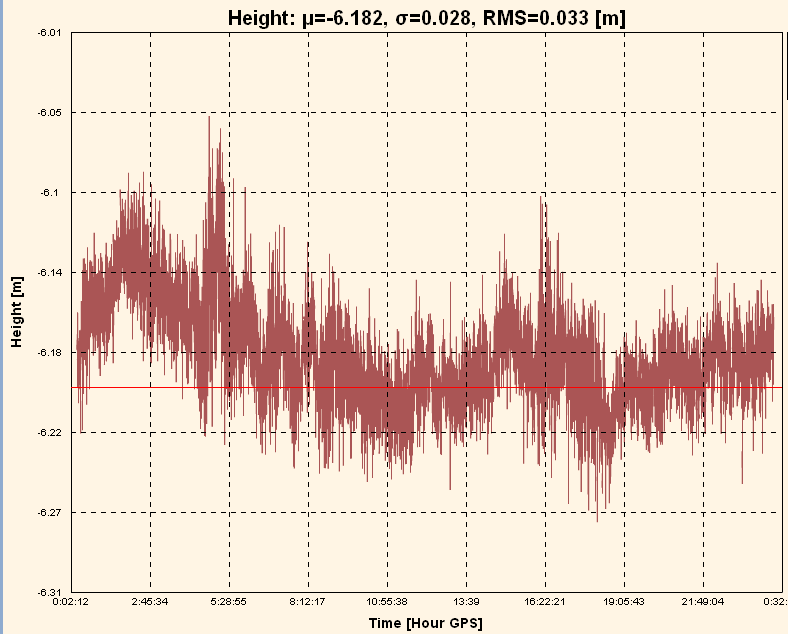Click the -6.05 tick on the height axis
The image size is (788, 634).
pos(49,113)
